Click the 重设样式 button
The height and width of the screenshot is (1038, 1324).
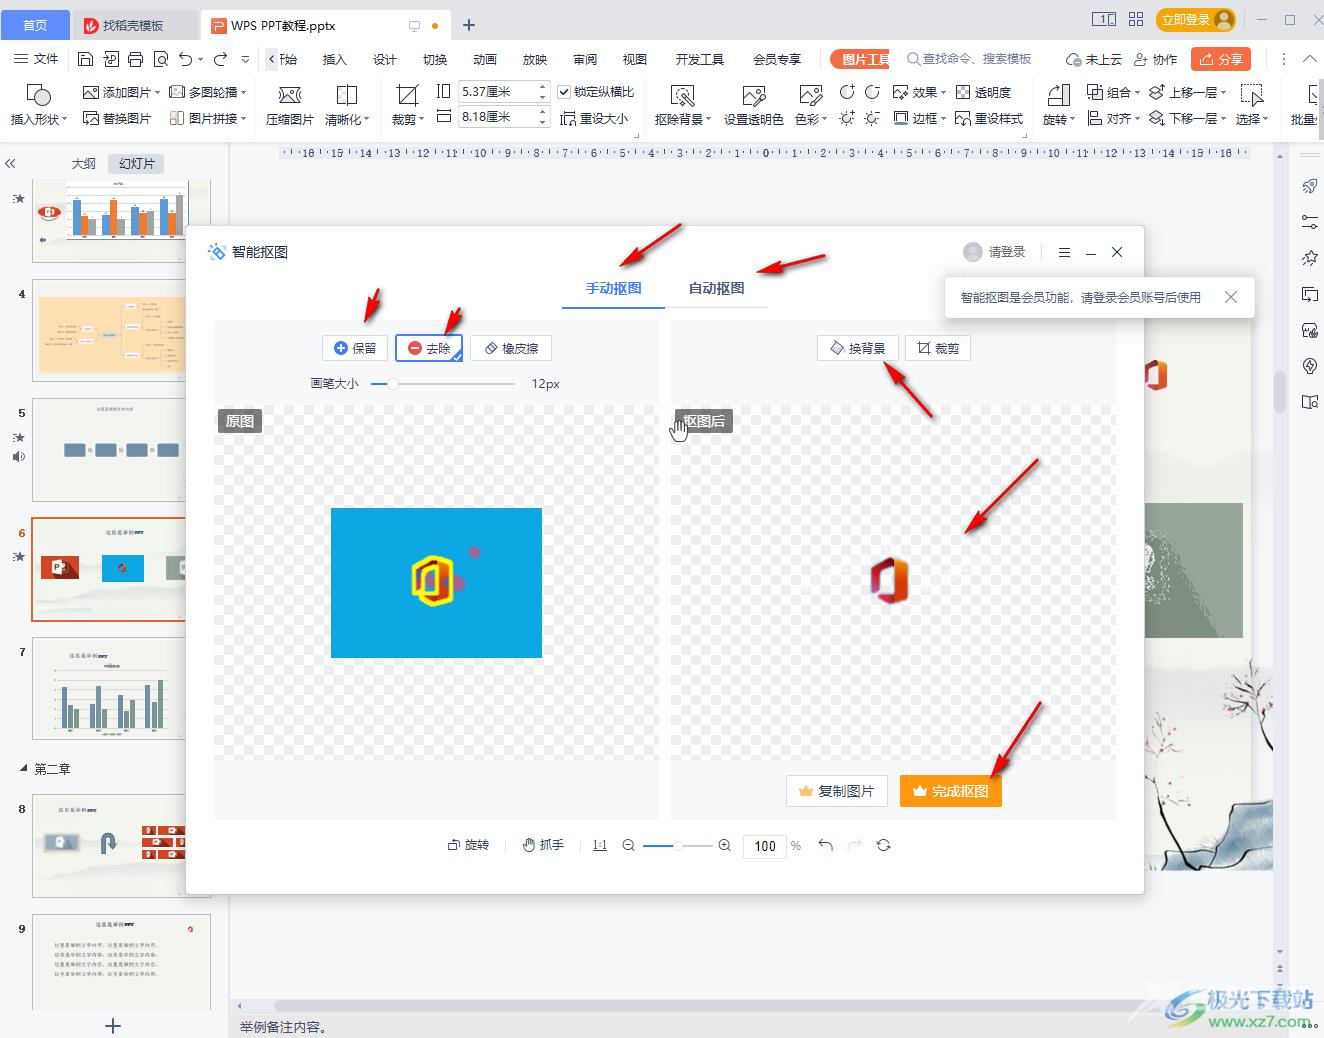[x=990, y=118]
